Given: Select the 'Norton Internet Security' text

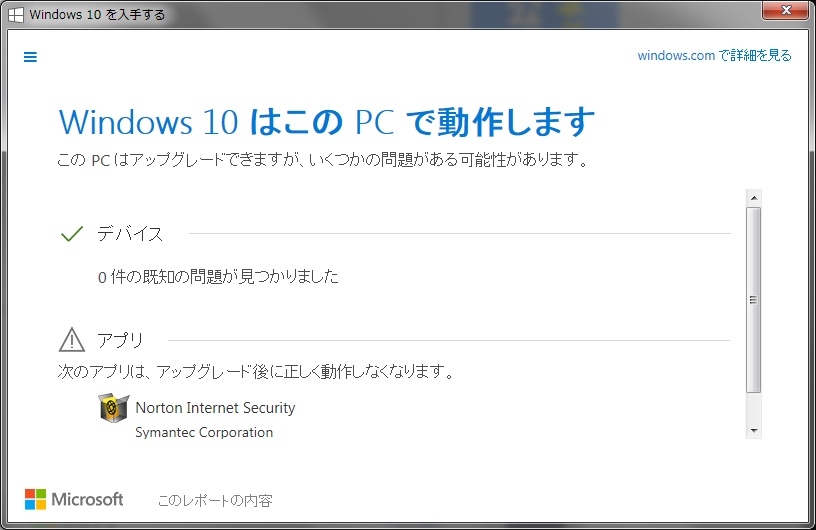Looking at the screenshot, I should 215,408.
